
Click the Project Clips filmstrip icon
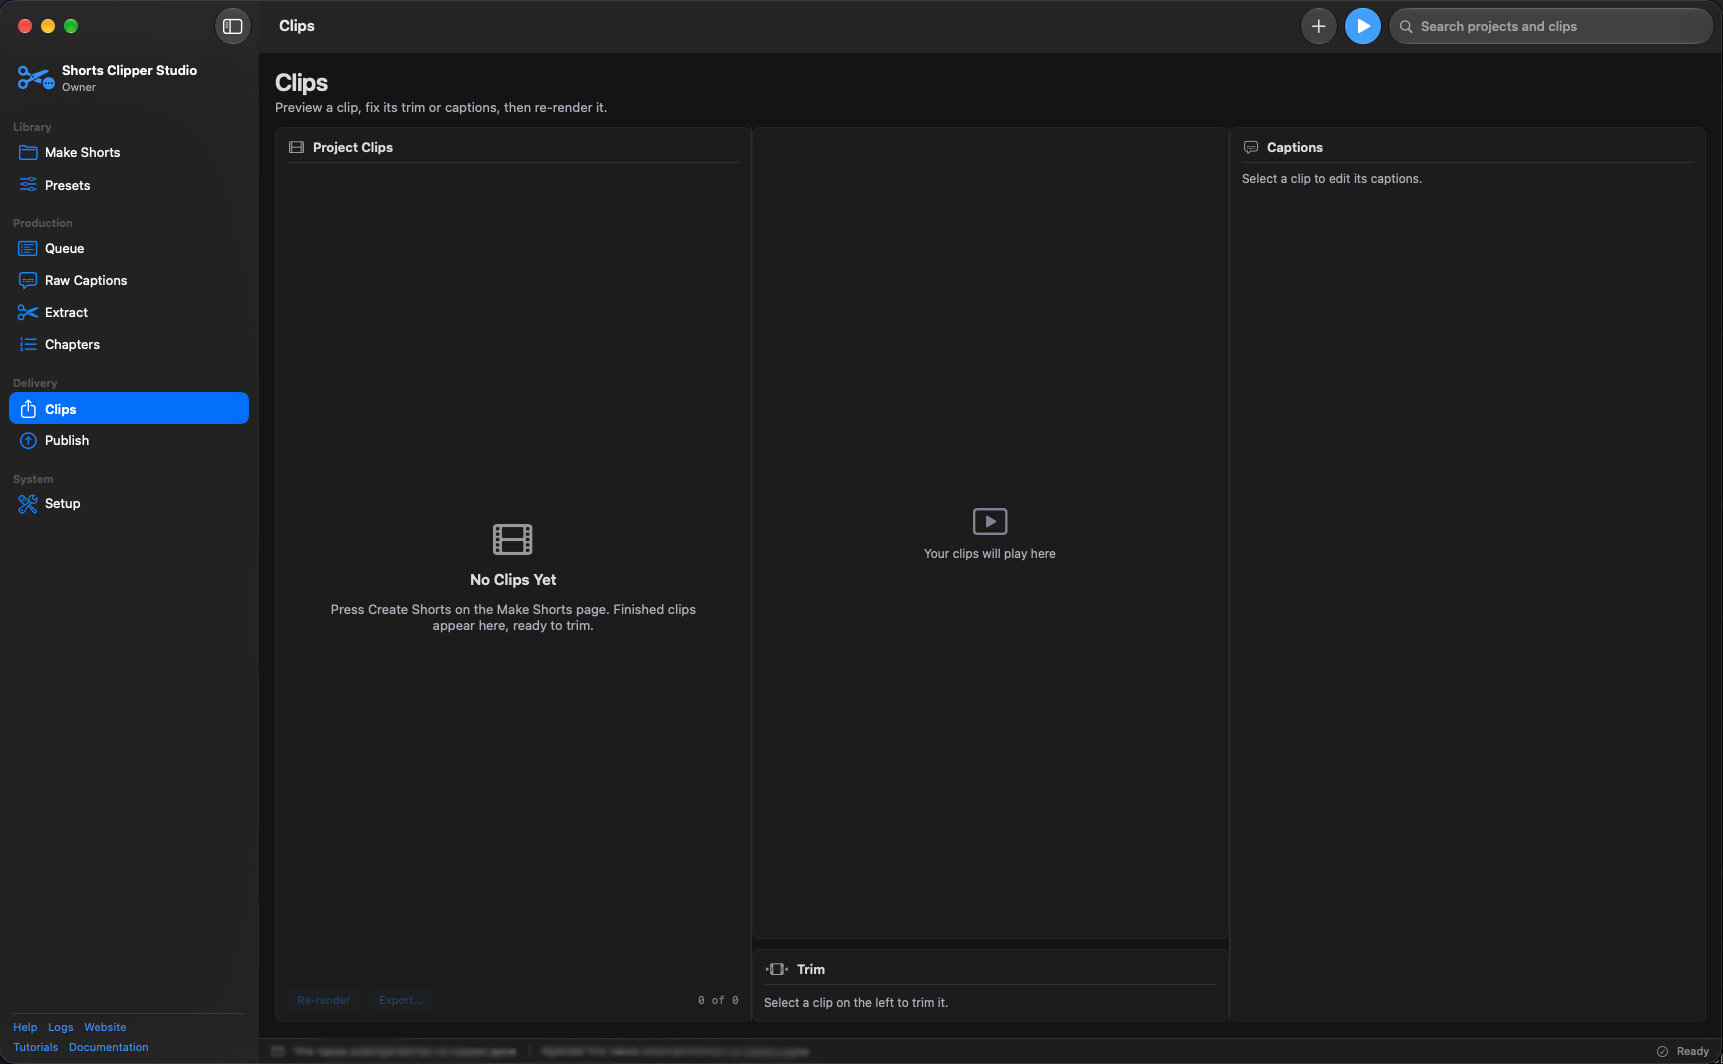[296, 147]
